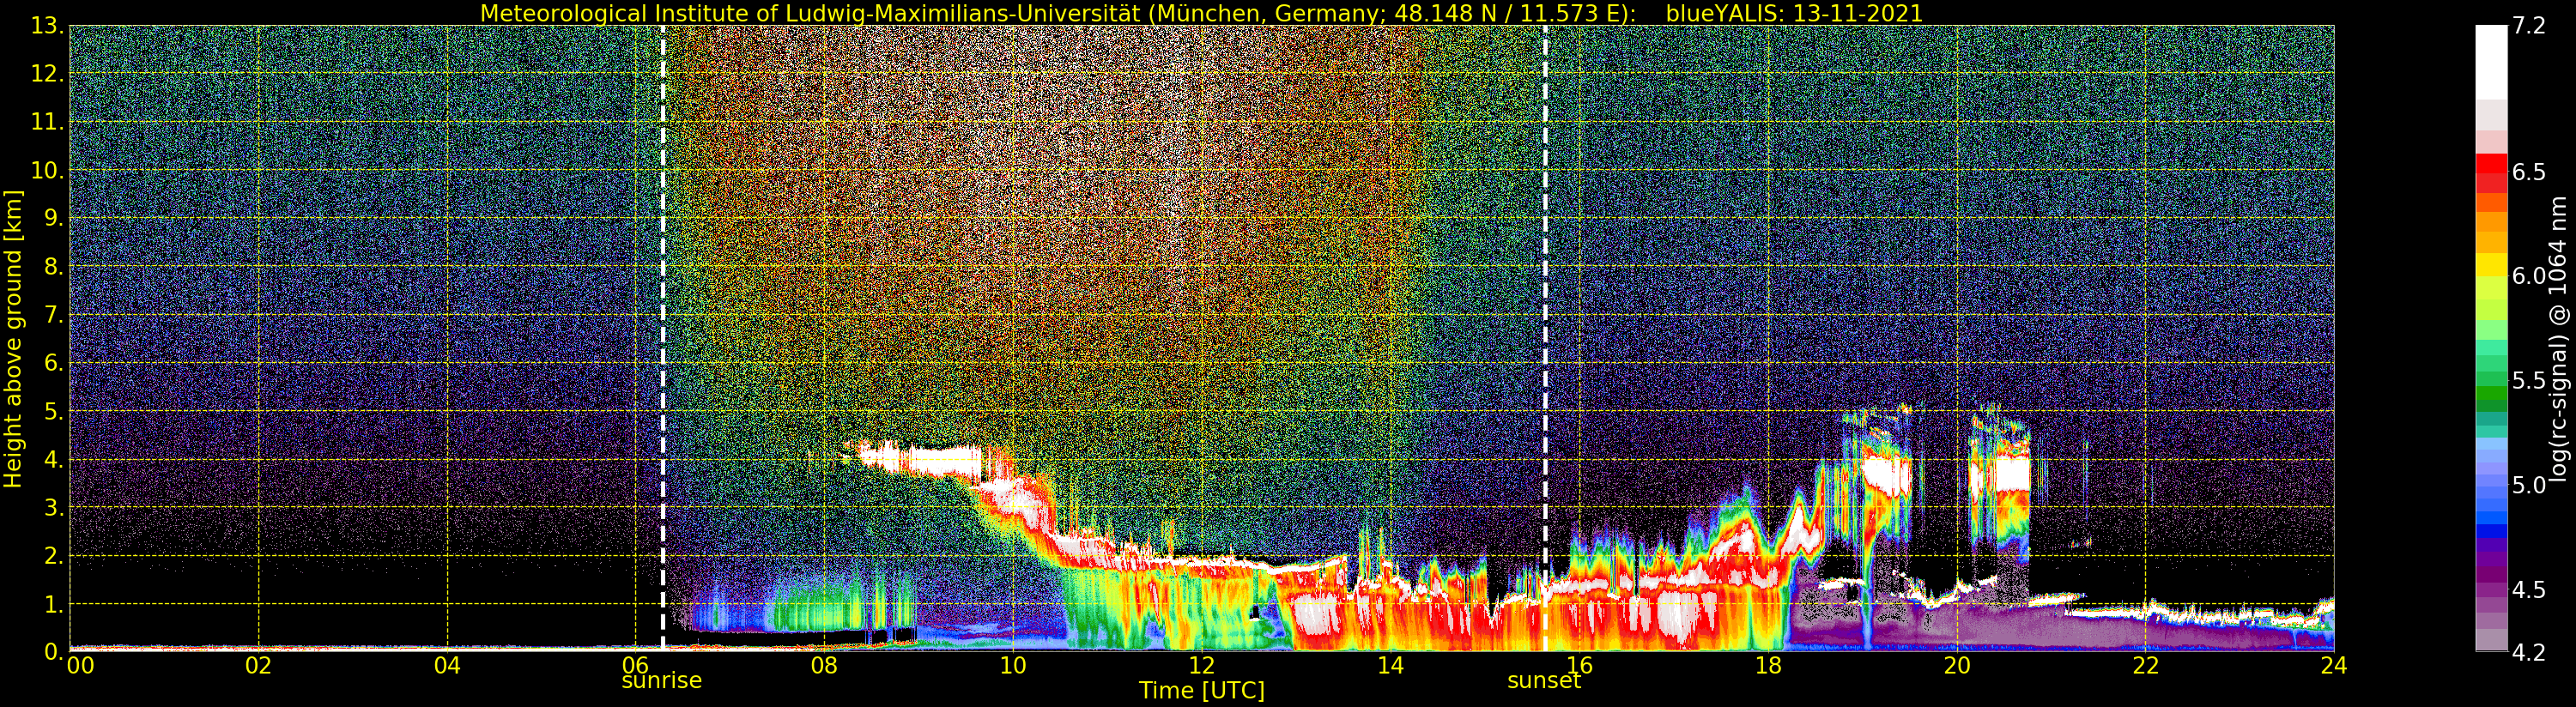Click the Time [UTC] axis label

coord(1201,691)
